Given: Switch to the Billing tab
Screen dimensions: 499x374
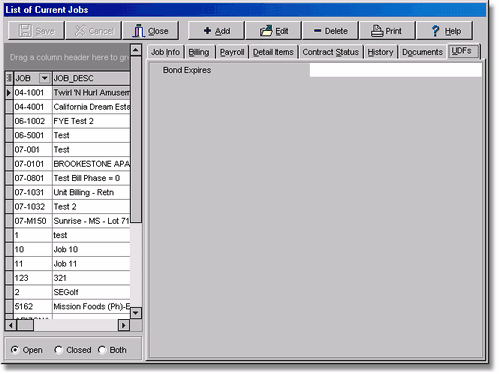Looking at the screenshot, I should (199, 52).
